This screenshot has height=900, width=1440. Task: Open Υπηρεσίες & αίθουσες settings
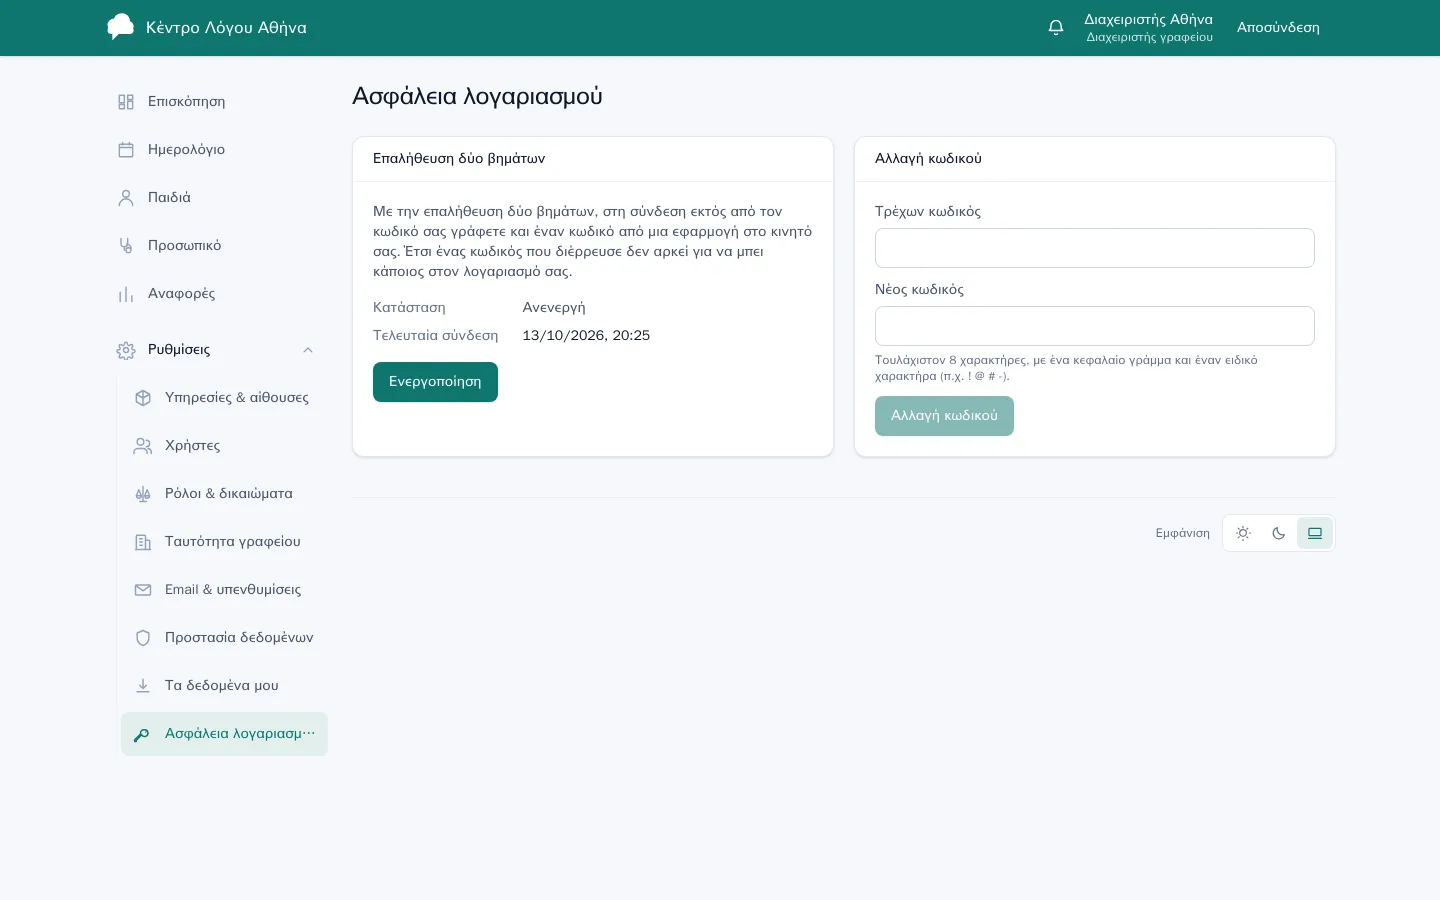[224, 398]
